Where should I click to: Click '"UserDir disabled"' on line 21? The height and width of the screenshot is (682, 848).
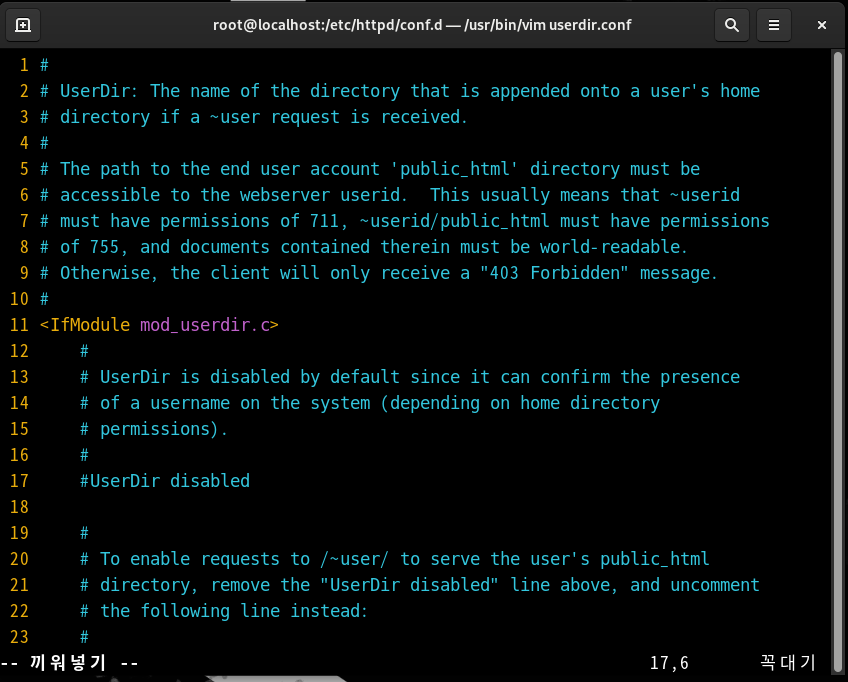point(409,585)
